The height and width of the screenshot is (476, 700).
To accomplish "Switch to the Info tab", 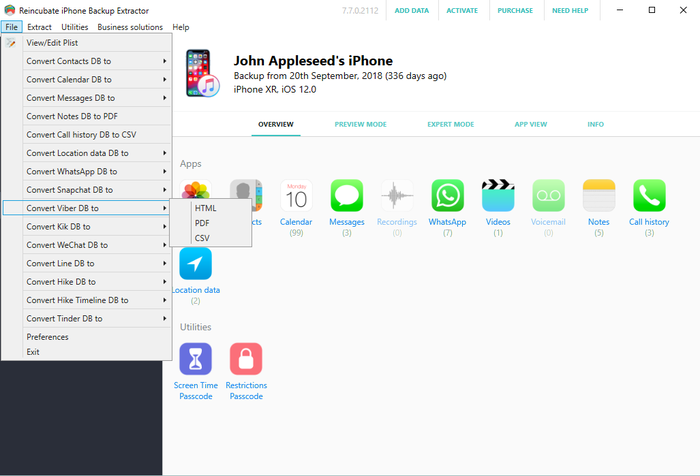I will point(596,125).
